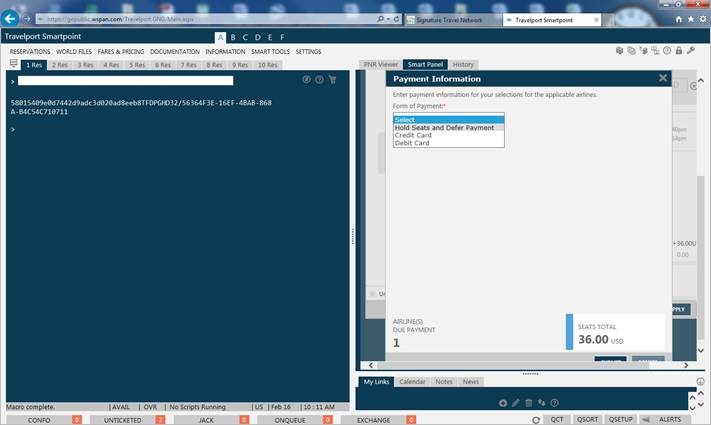
Task: Open the News tab
Action: [x=471, y=381]
